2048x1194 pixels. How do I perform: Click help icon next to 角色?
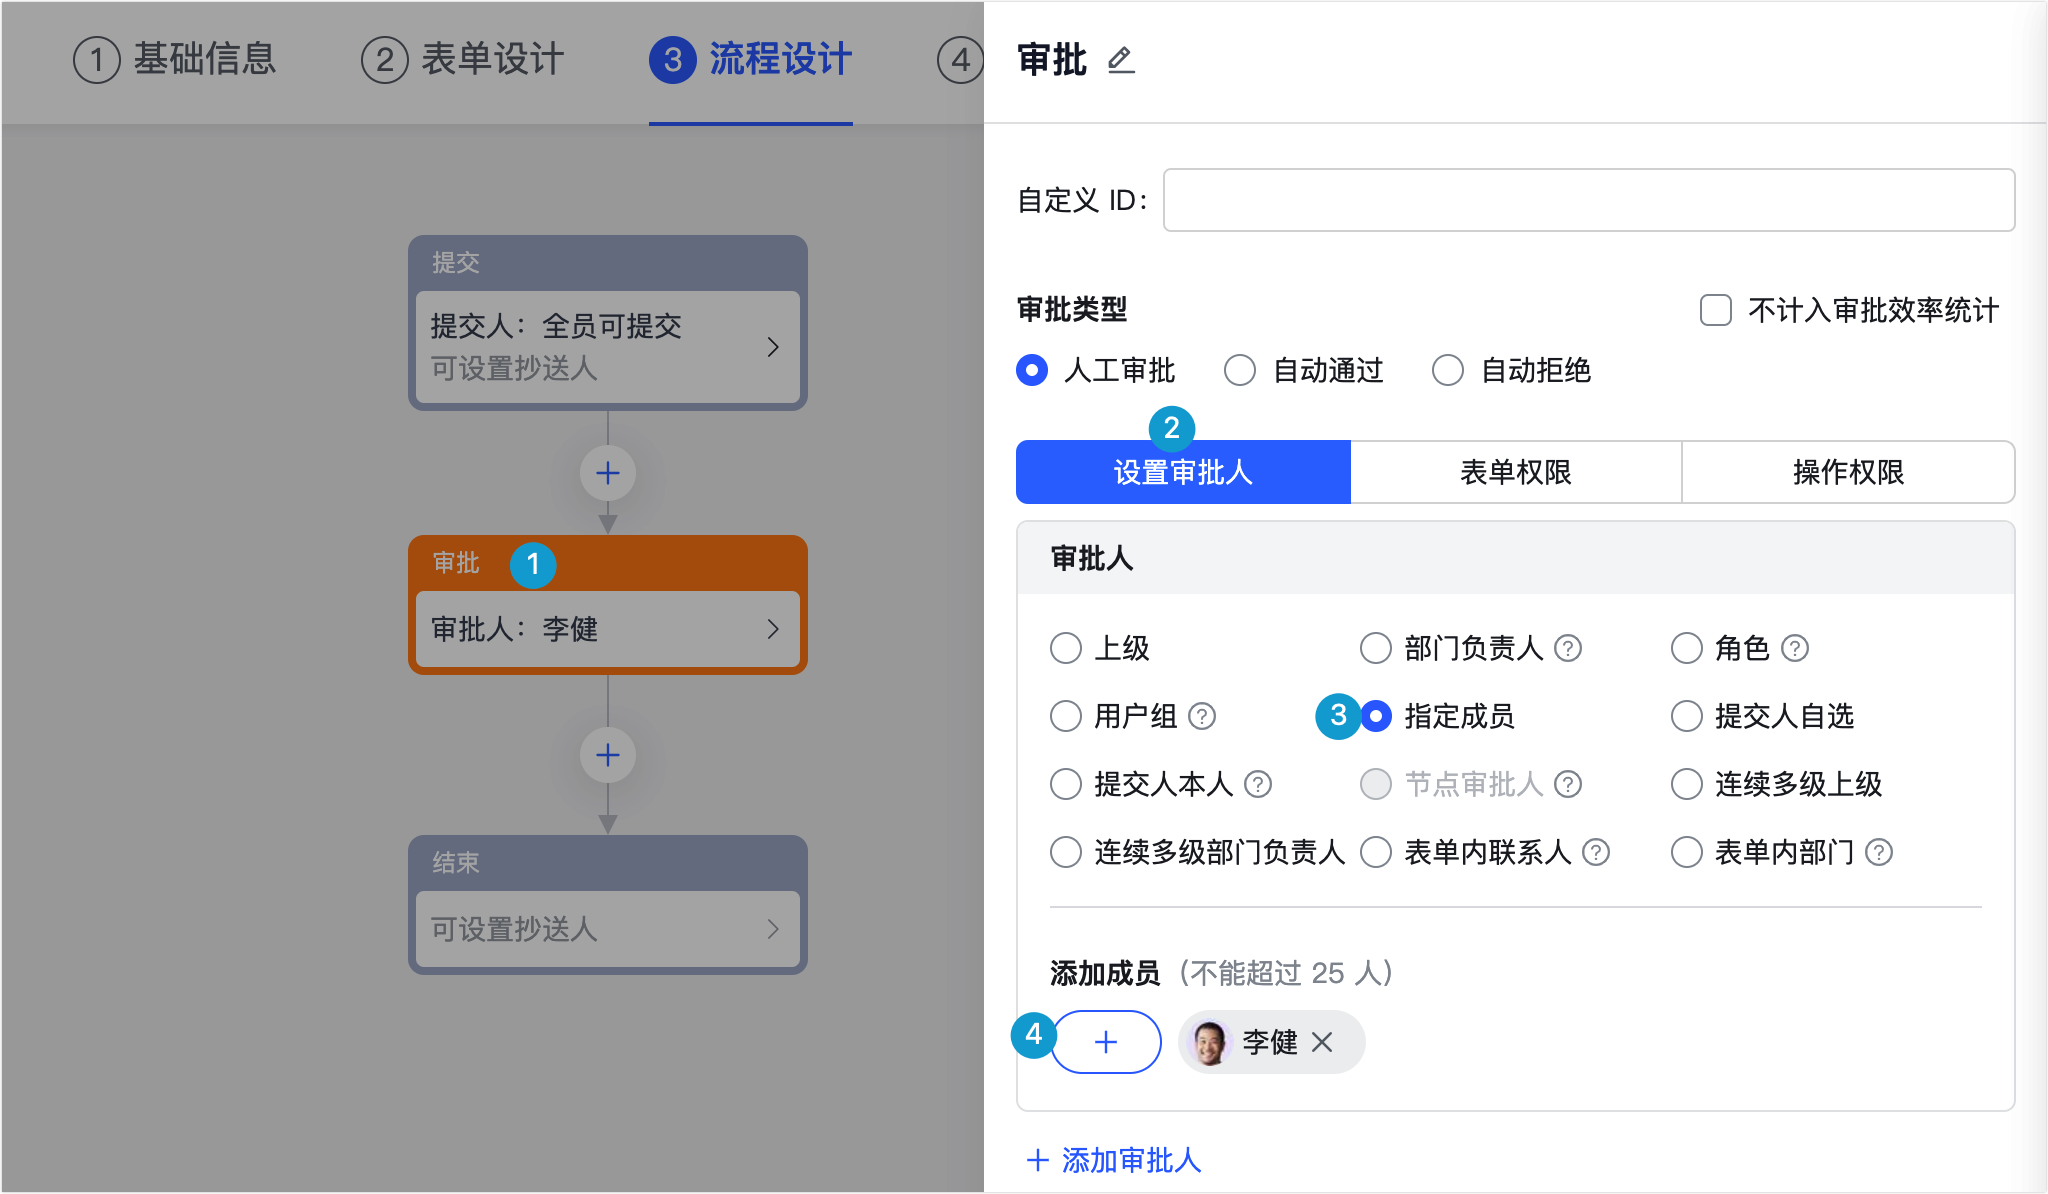click(1795, 648)
